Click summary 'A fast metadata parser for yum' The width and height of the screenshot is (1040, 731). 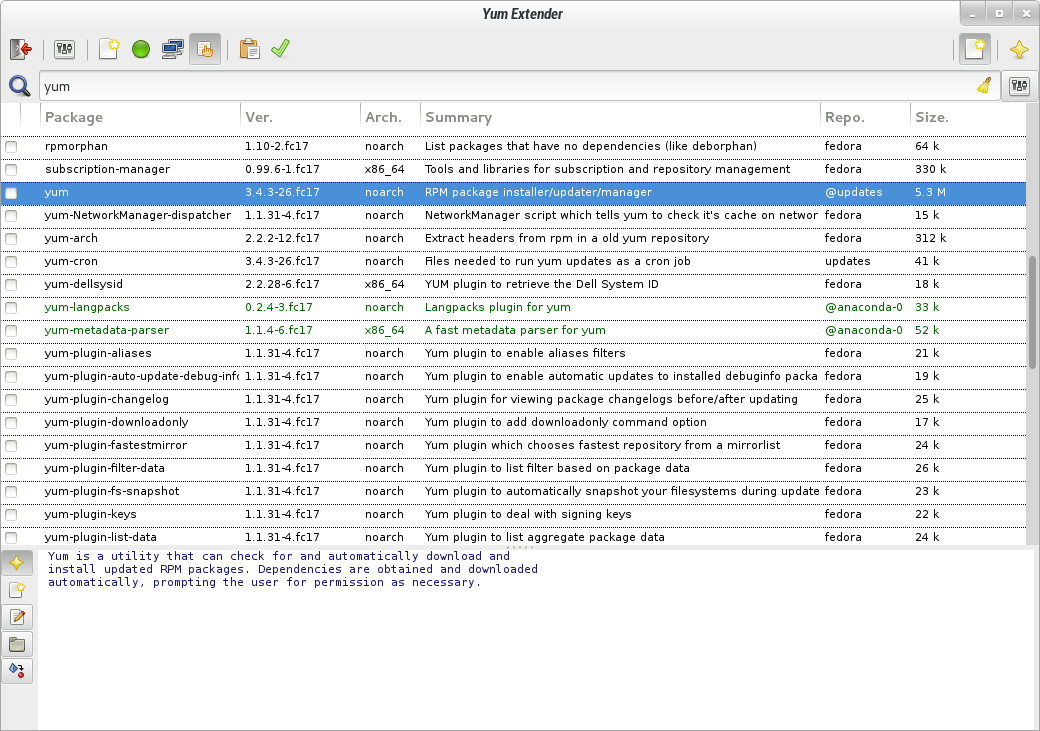[x=515, y=330]
